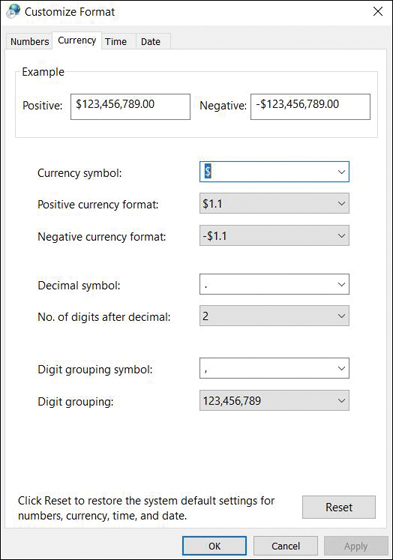Close the Customize Format dialog

pyautogui.click(x=378, y=11)
